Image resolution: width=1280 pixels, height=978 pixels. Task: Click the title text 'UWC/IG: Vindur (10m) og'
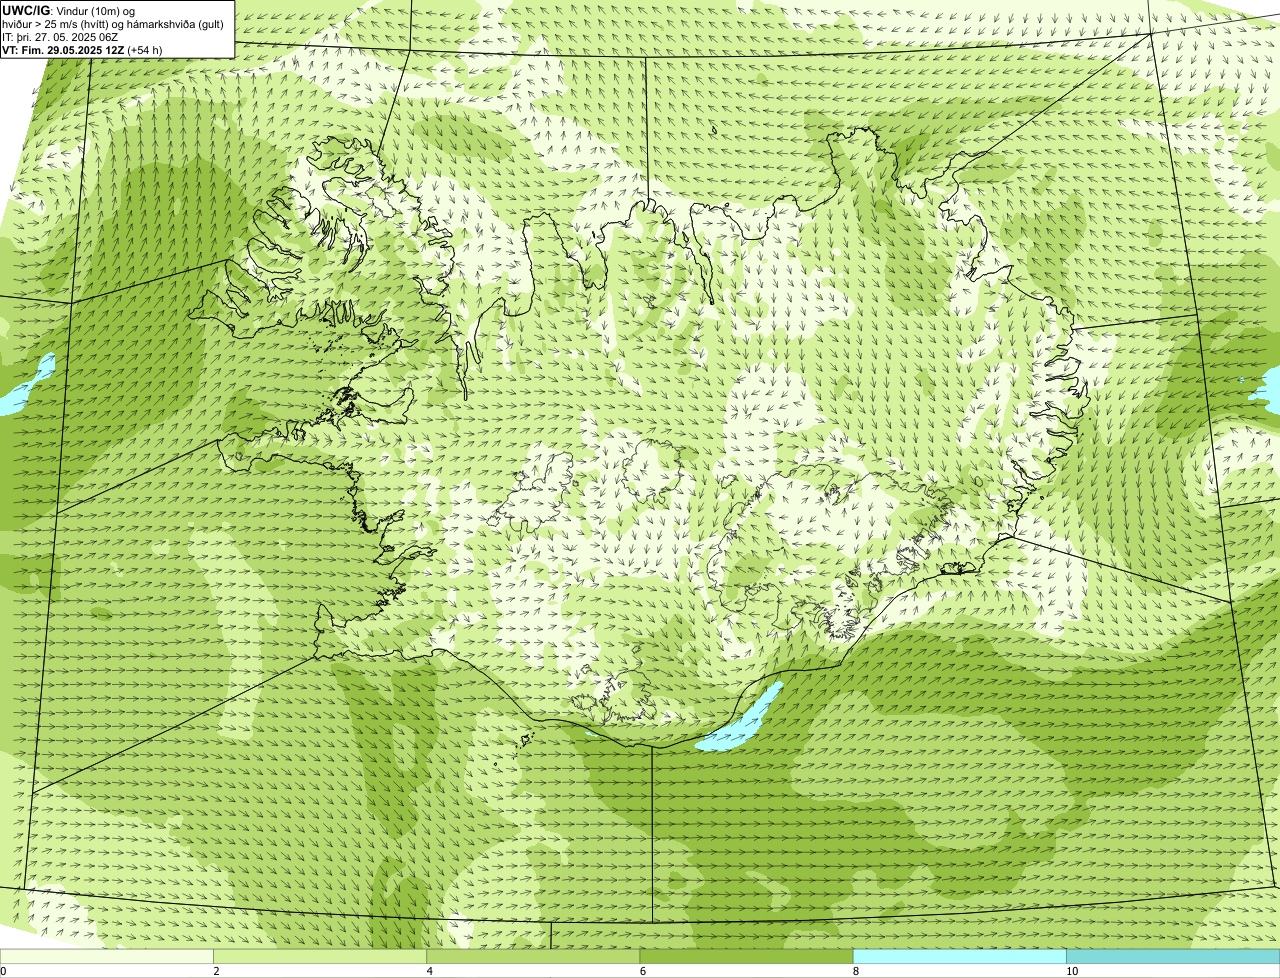(69, 11)
